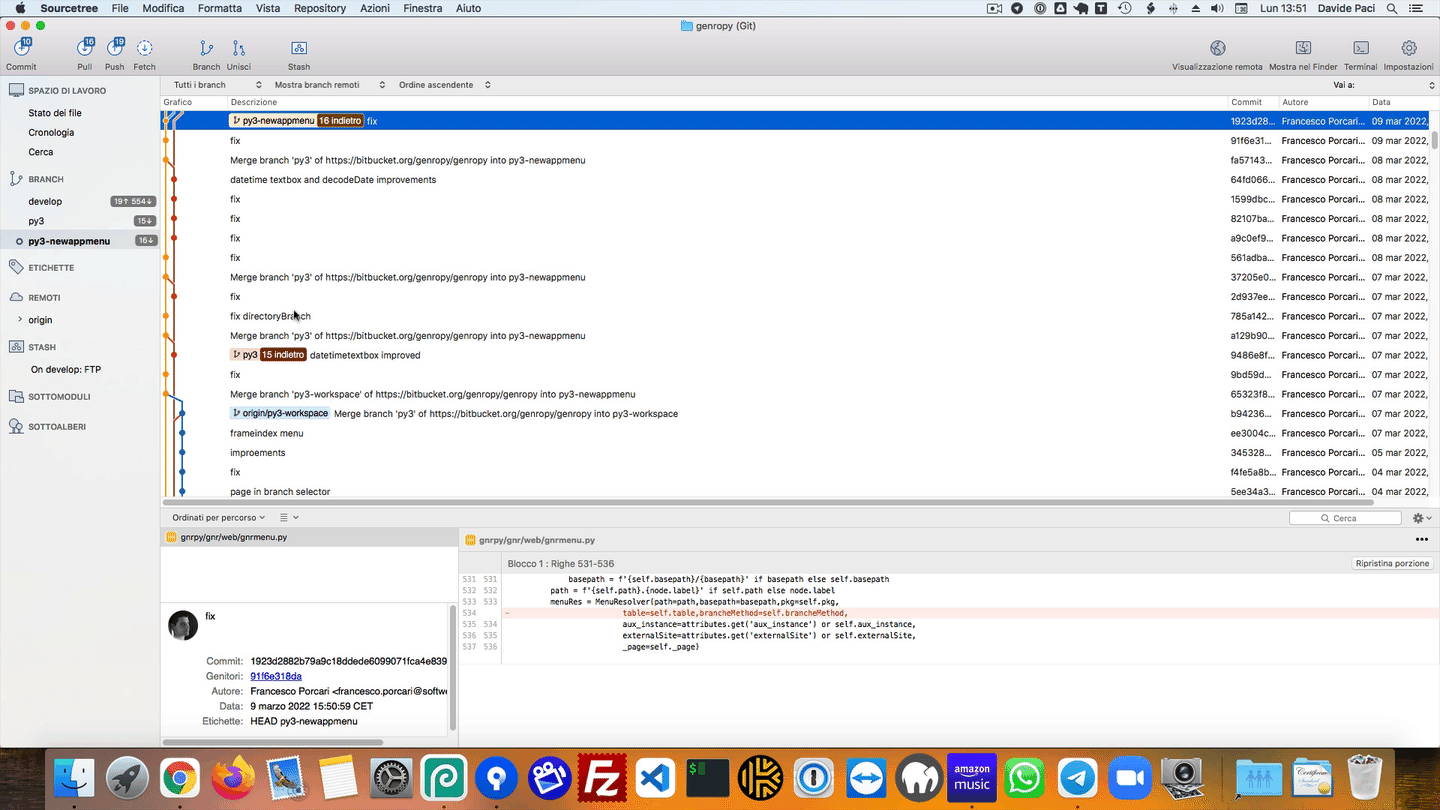Open the File menu
1440x810 pixels.
click(120, 8)
